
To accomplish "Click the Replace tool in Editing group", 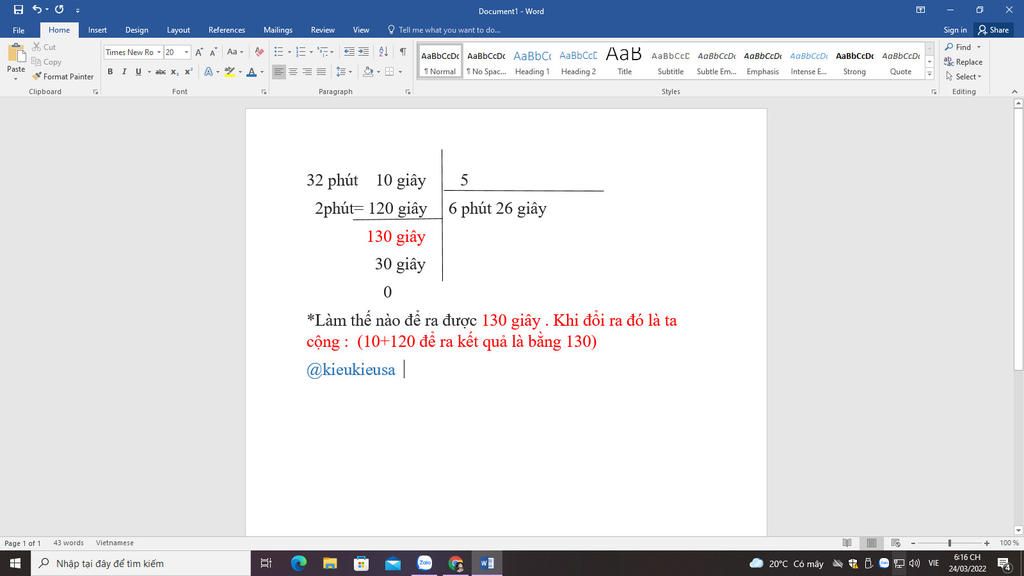I will coord(963,62).
